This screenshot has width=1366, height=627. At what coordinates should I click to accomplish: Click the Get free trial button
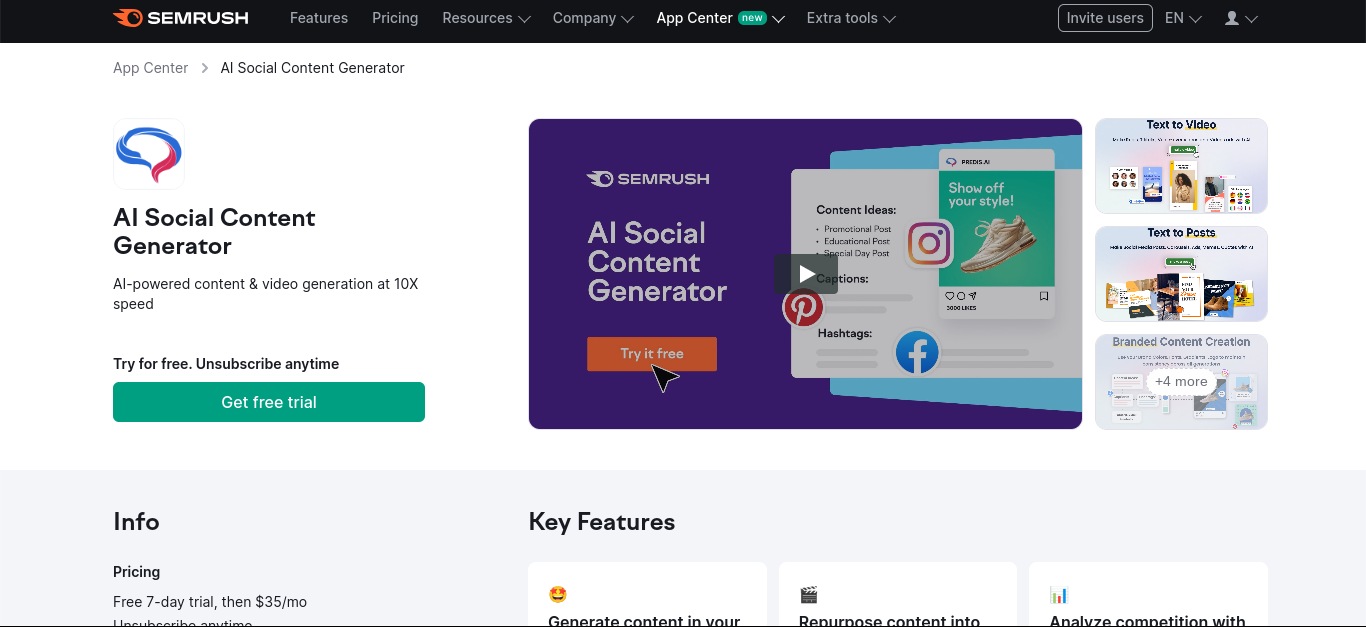(269, 402)
